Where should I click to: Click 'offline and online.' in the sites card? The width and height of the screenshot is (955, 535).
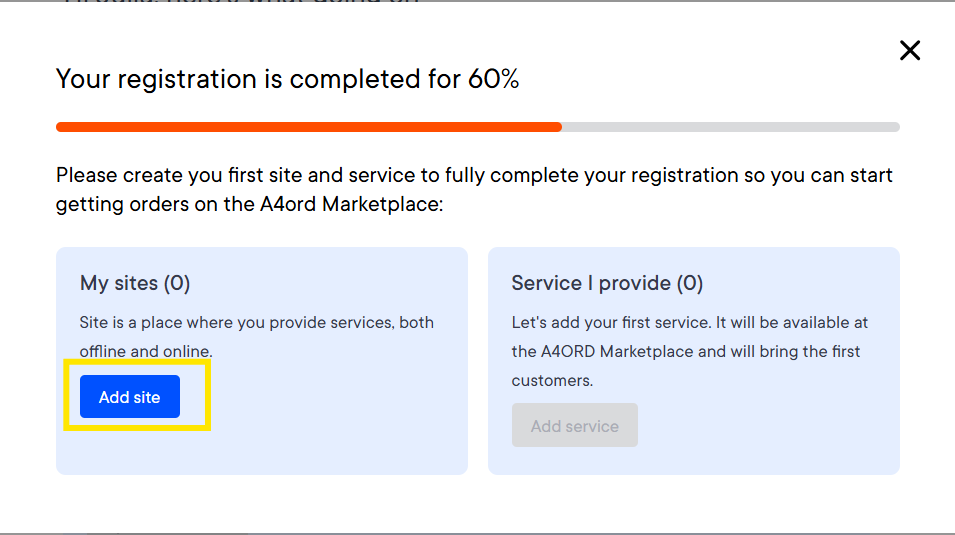coord(146,352)
